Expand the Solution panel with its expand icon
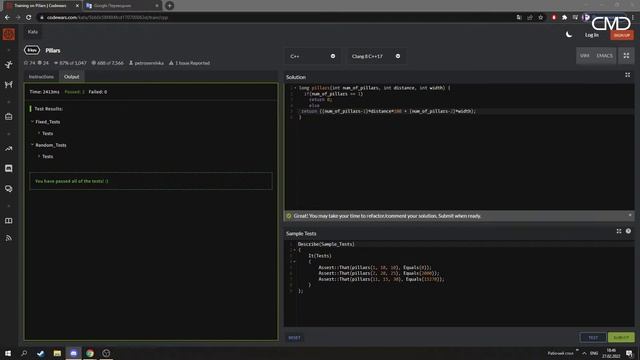The height and width of the screenshot is (360, 640). 627,75
